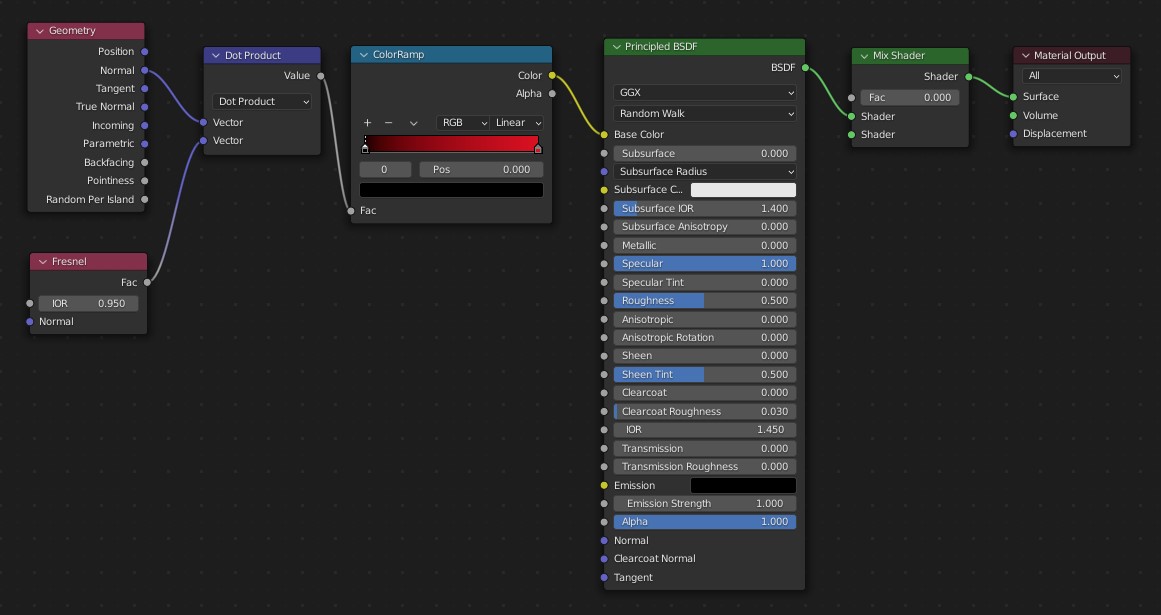The width and height of the screenshot is (1161, 615).
Task: Collapse the Mix Shader node
Action: pos(863,56)
